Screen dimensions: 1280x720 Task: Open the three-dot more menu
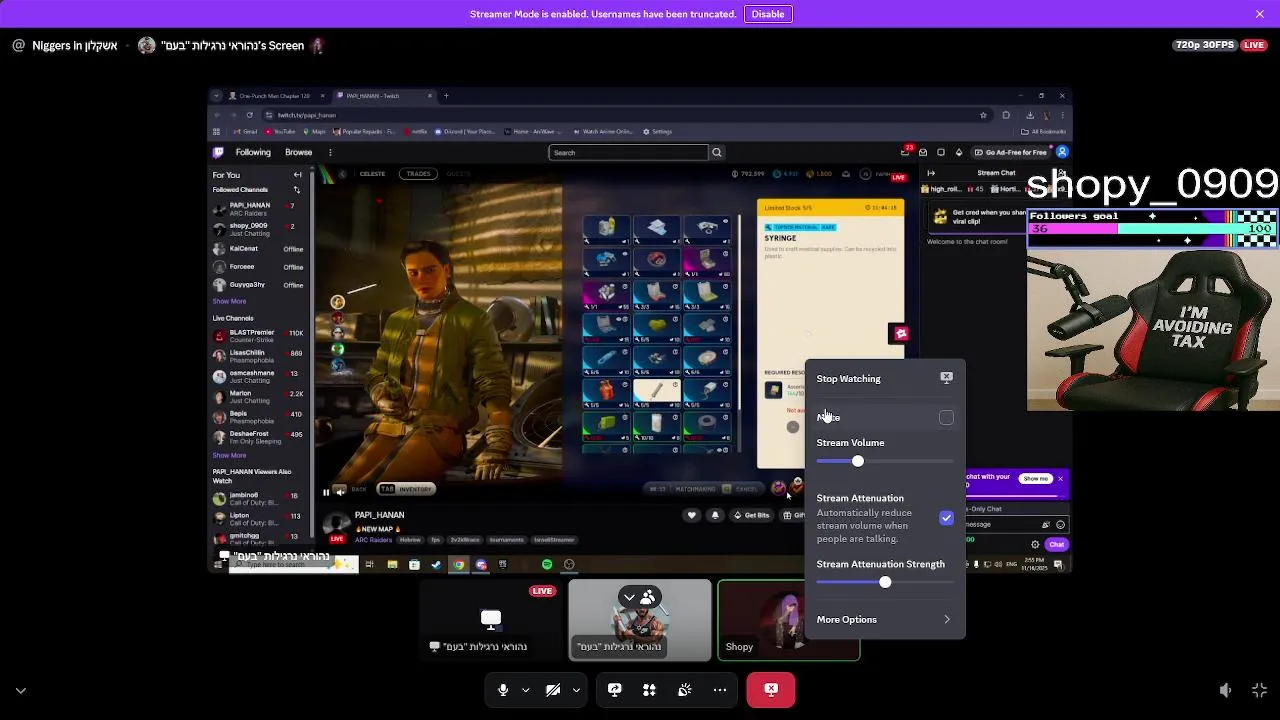pos(720,690)
